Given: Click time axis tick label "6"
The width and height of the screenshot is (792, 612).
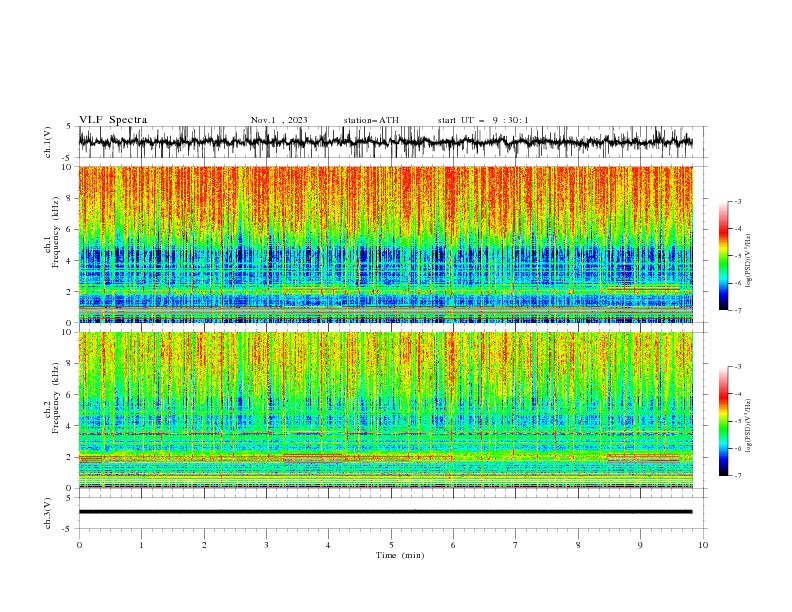Looking at the screenshot, I should point(453,545).
